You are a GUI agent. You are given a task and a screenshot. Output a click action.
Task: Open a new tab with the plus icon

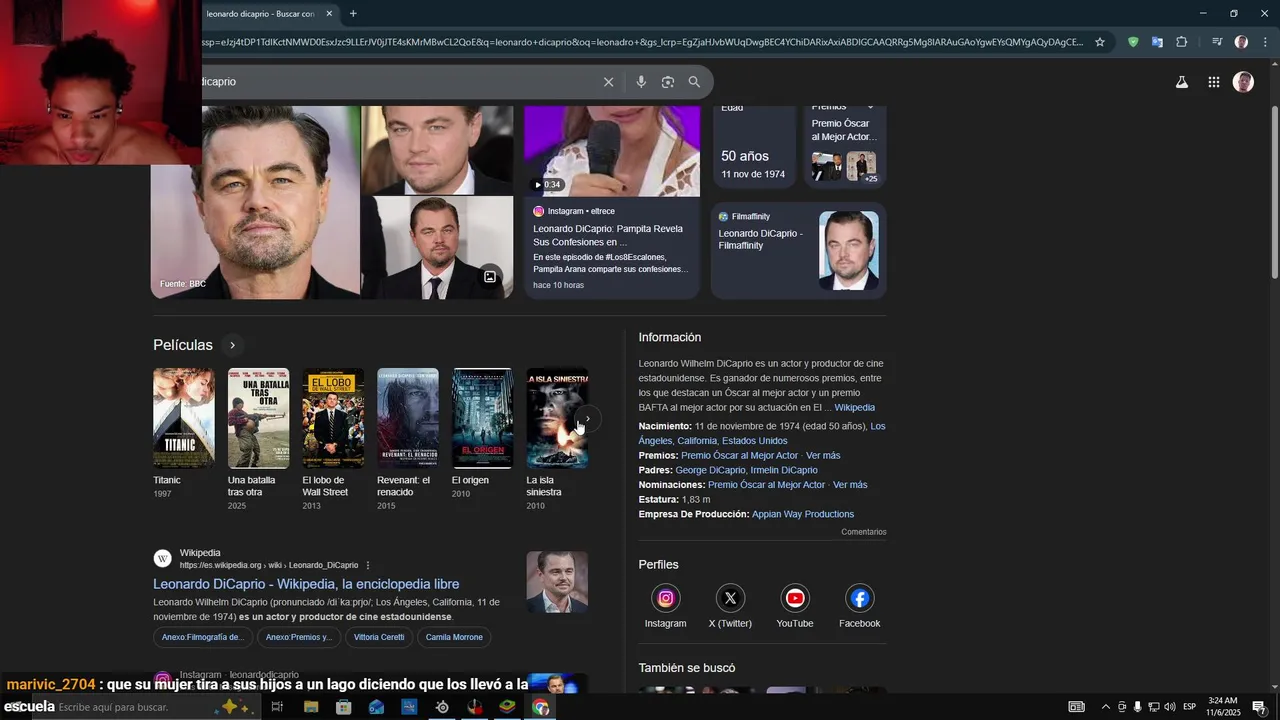click(x=353, y=13)
